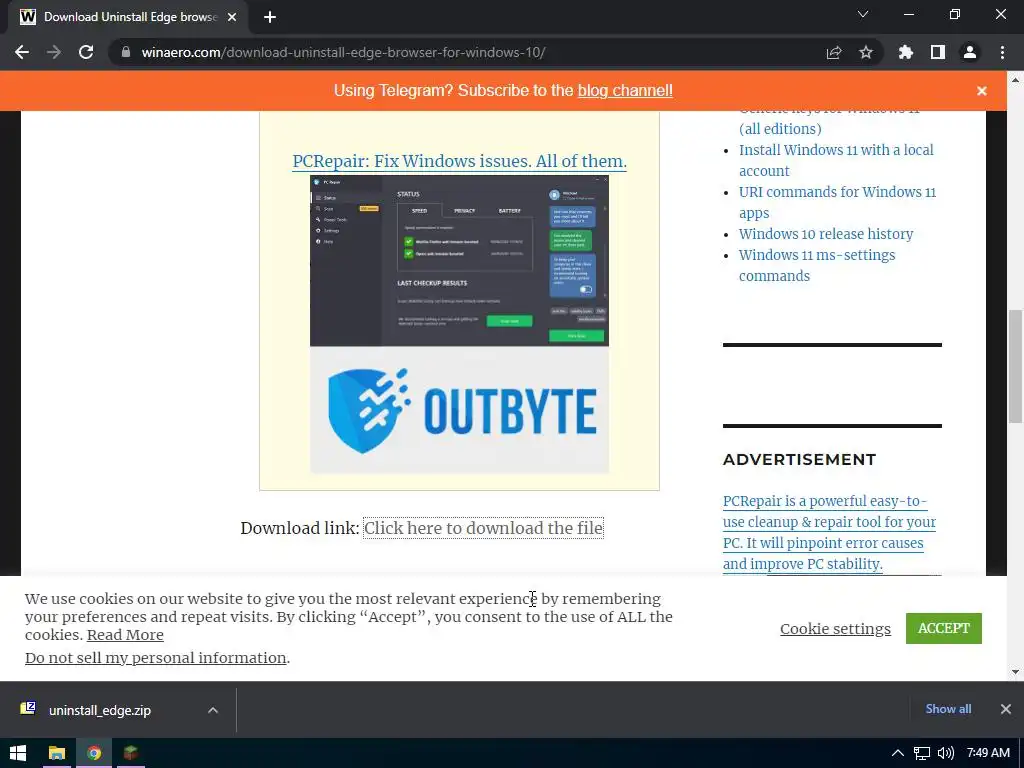Open Windows 10 release history link
The height and width of the screenshot is (768, 1024).
(x=825, y=234)
